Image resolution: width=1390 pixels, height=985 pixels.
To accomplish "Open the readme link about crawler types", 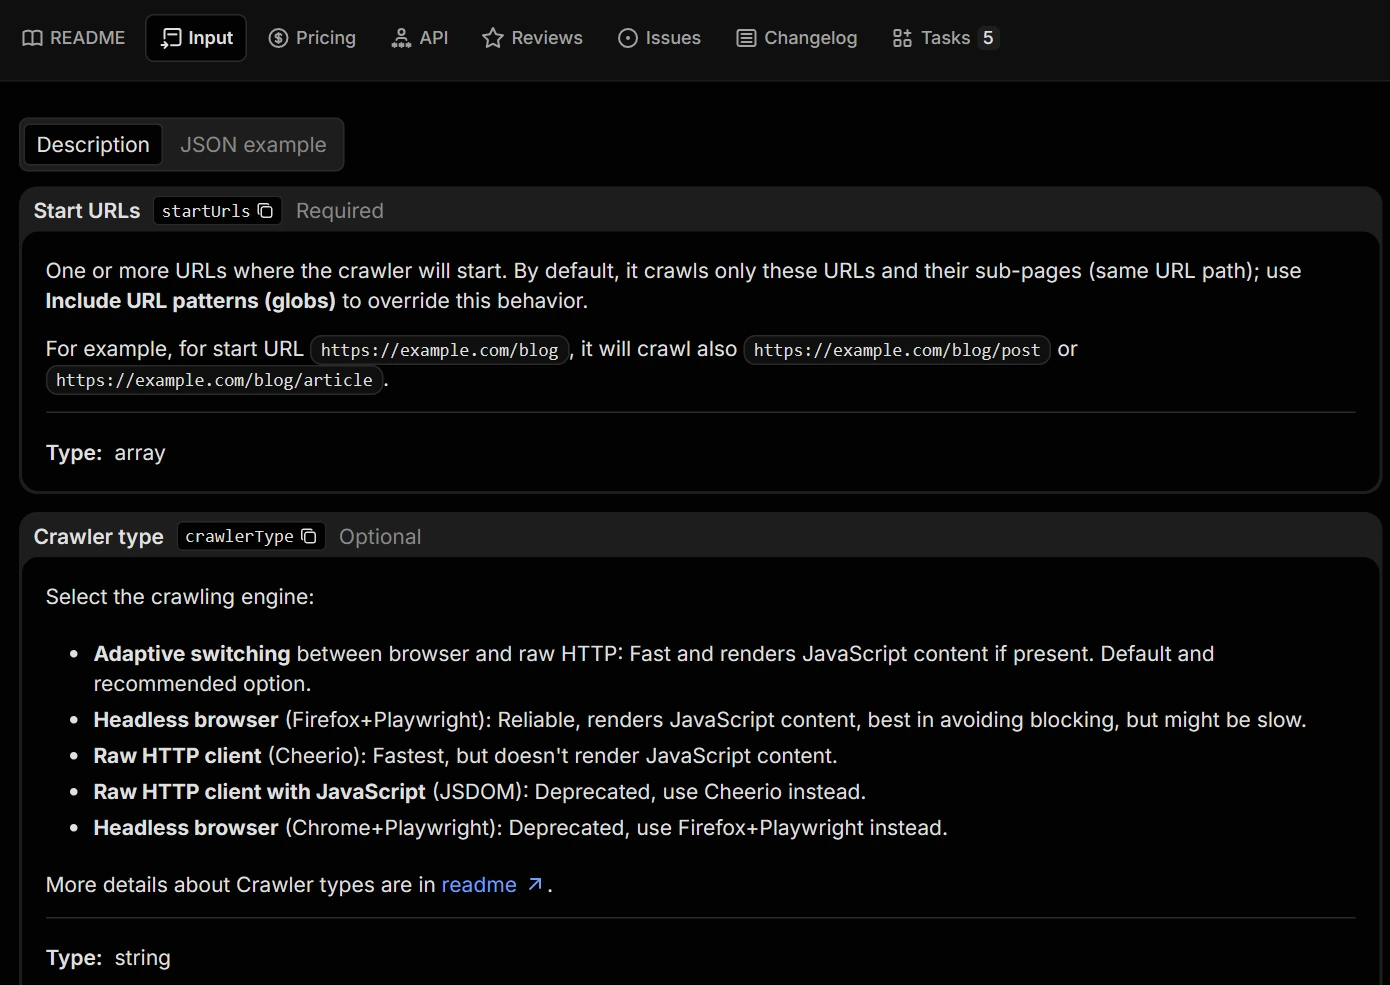I will [479, 885].
